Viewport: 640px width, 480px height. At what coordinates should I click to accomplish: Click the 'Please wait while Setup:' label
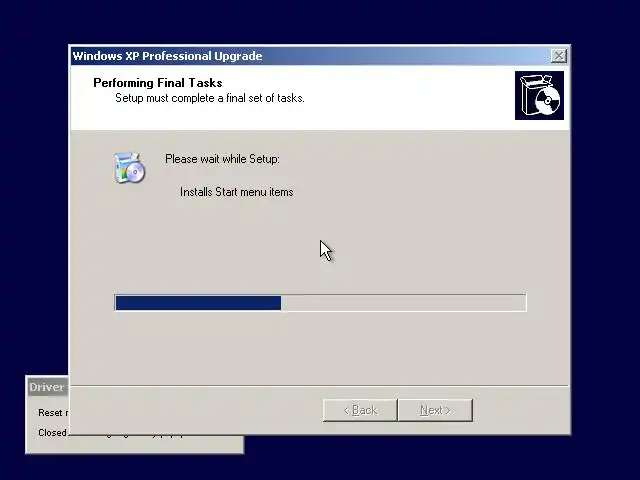(222, 159)
